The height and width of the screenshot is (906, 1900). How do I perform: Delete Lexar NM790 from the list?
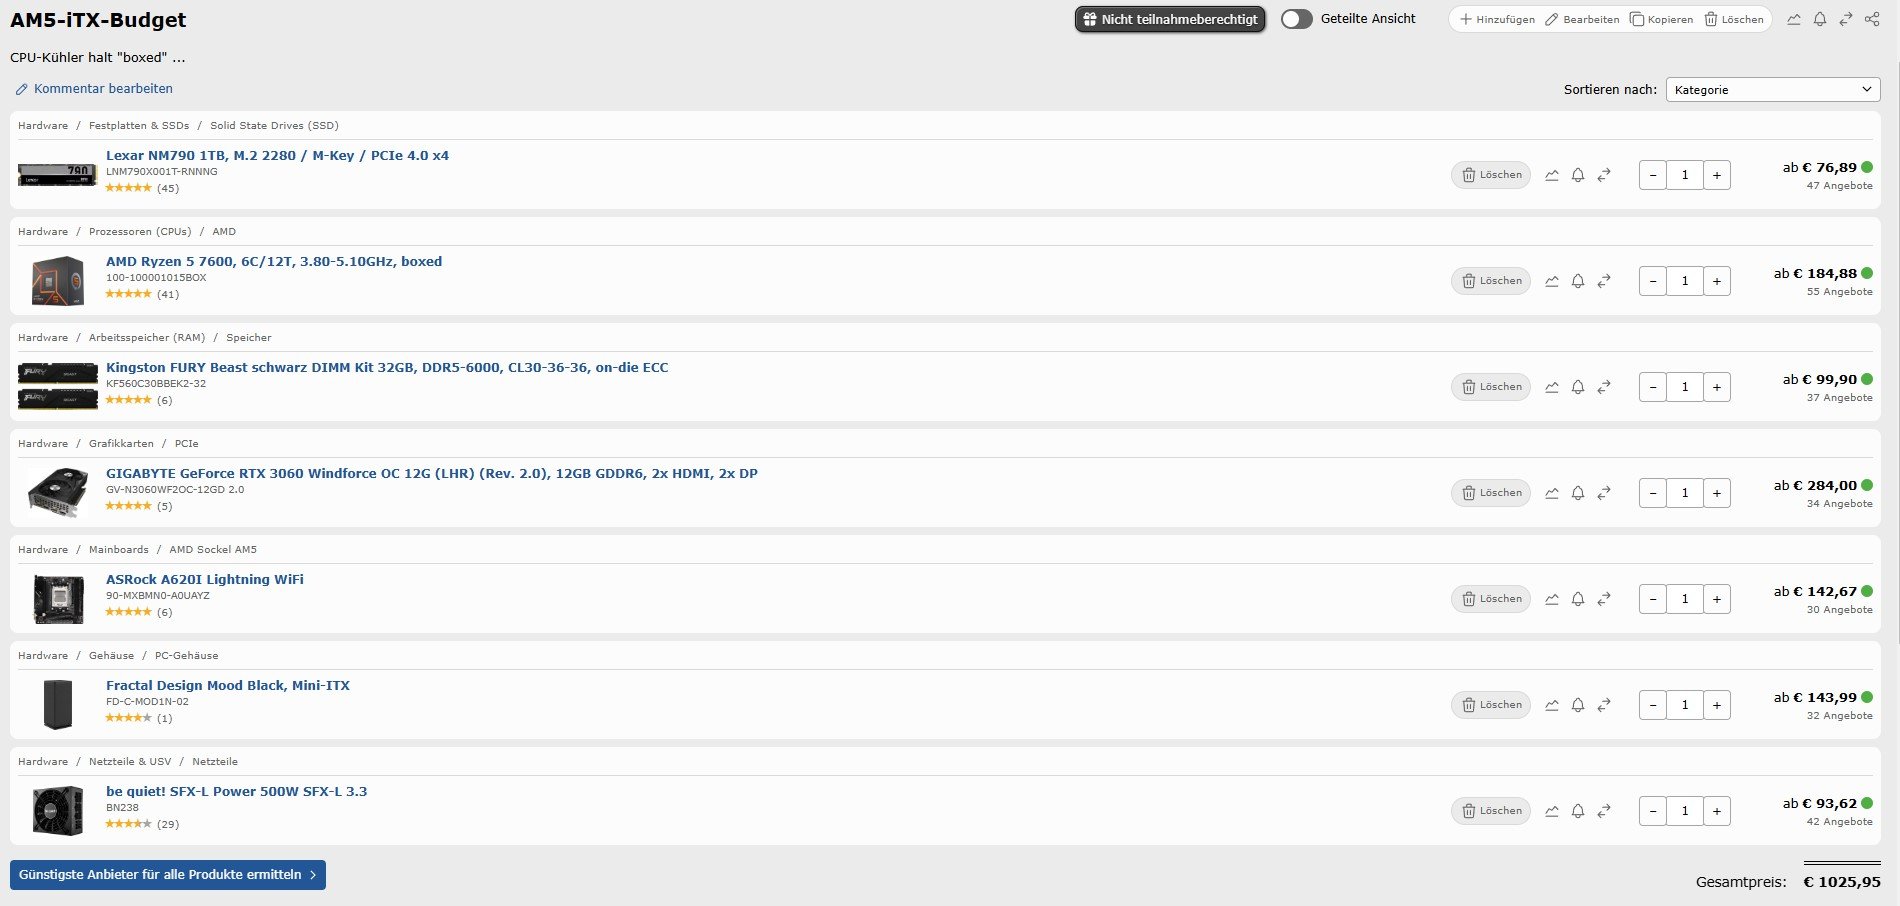[x=1491, y=175]
